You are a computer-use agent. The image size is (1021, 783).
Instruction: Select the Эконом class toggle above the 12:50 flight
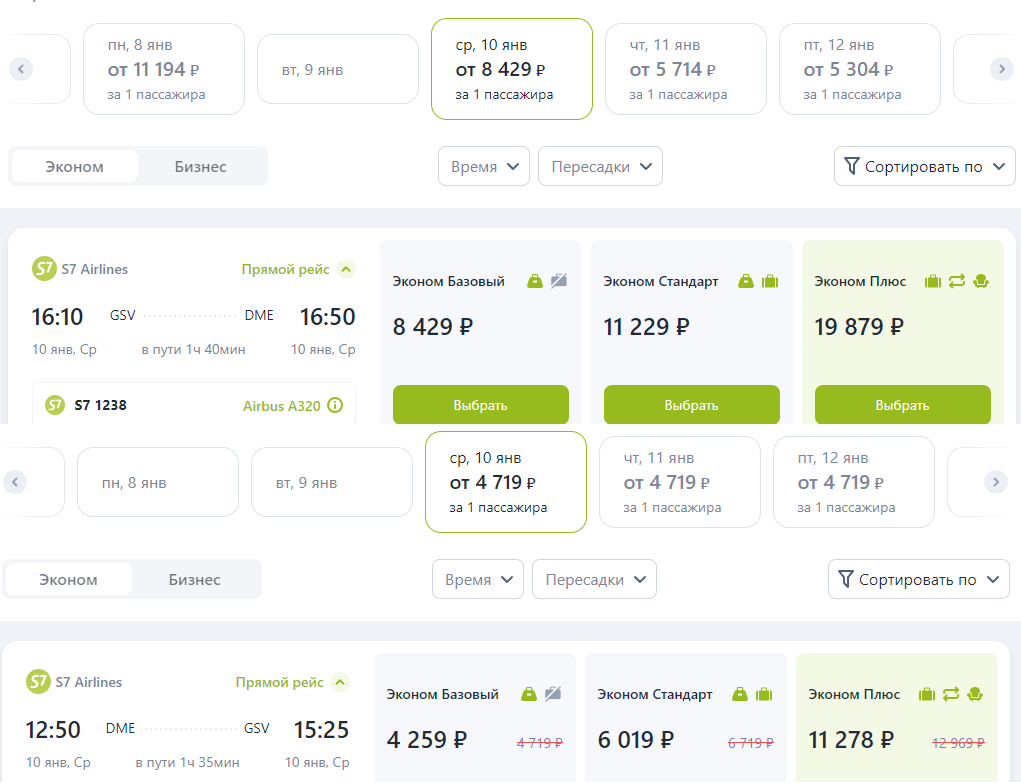point(68,580)
